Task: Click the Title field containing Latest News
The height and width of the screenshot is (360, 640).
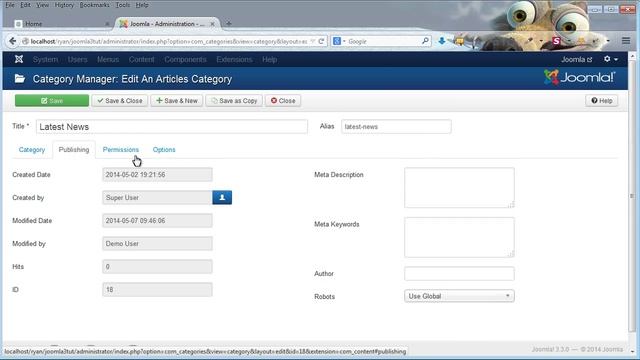Action: point(172,127)
